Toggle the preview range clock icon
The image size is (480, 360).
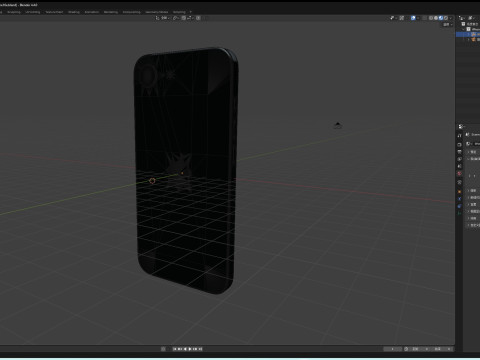tap(406, 349)
